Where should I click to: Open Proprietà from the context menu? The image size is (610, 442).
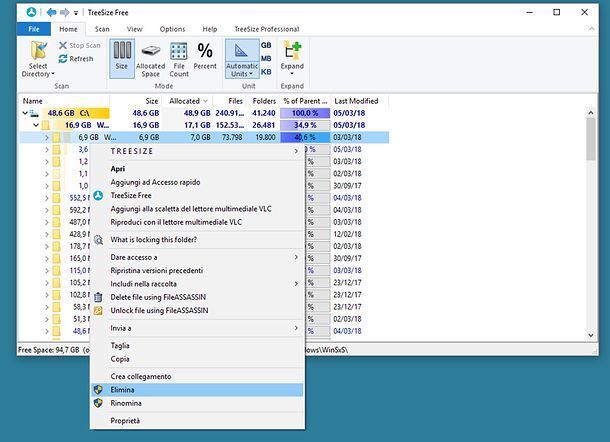(197, 421)
